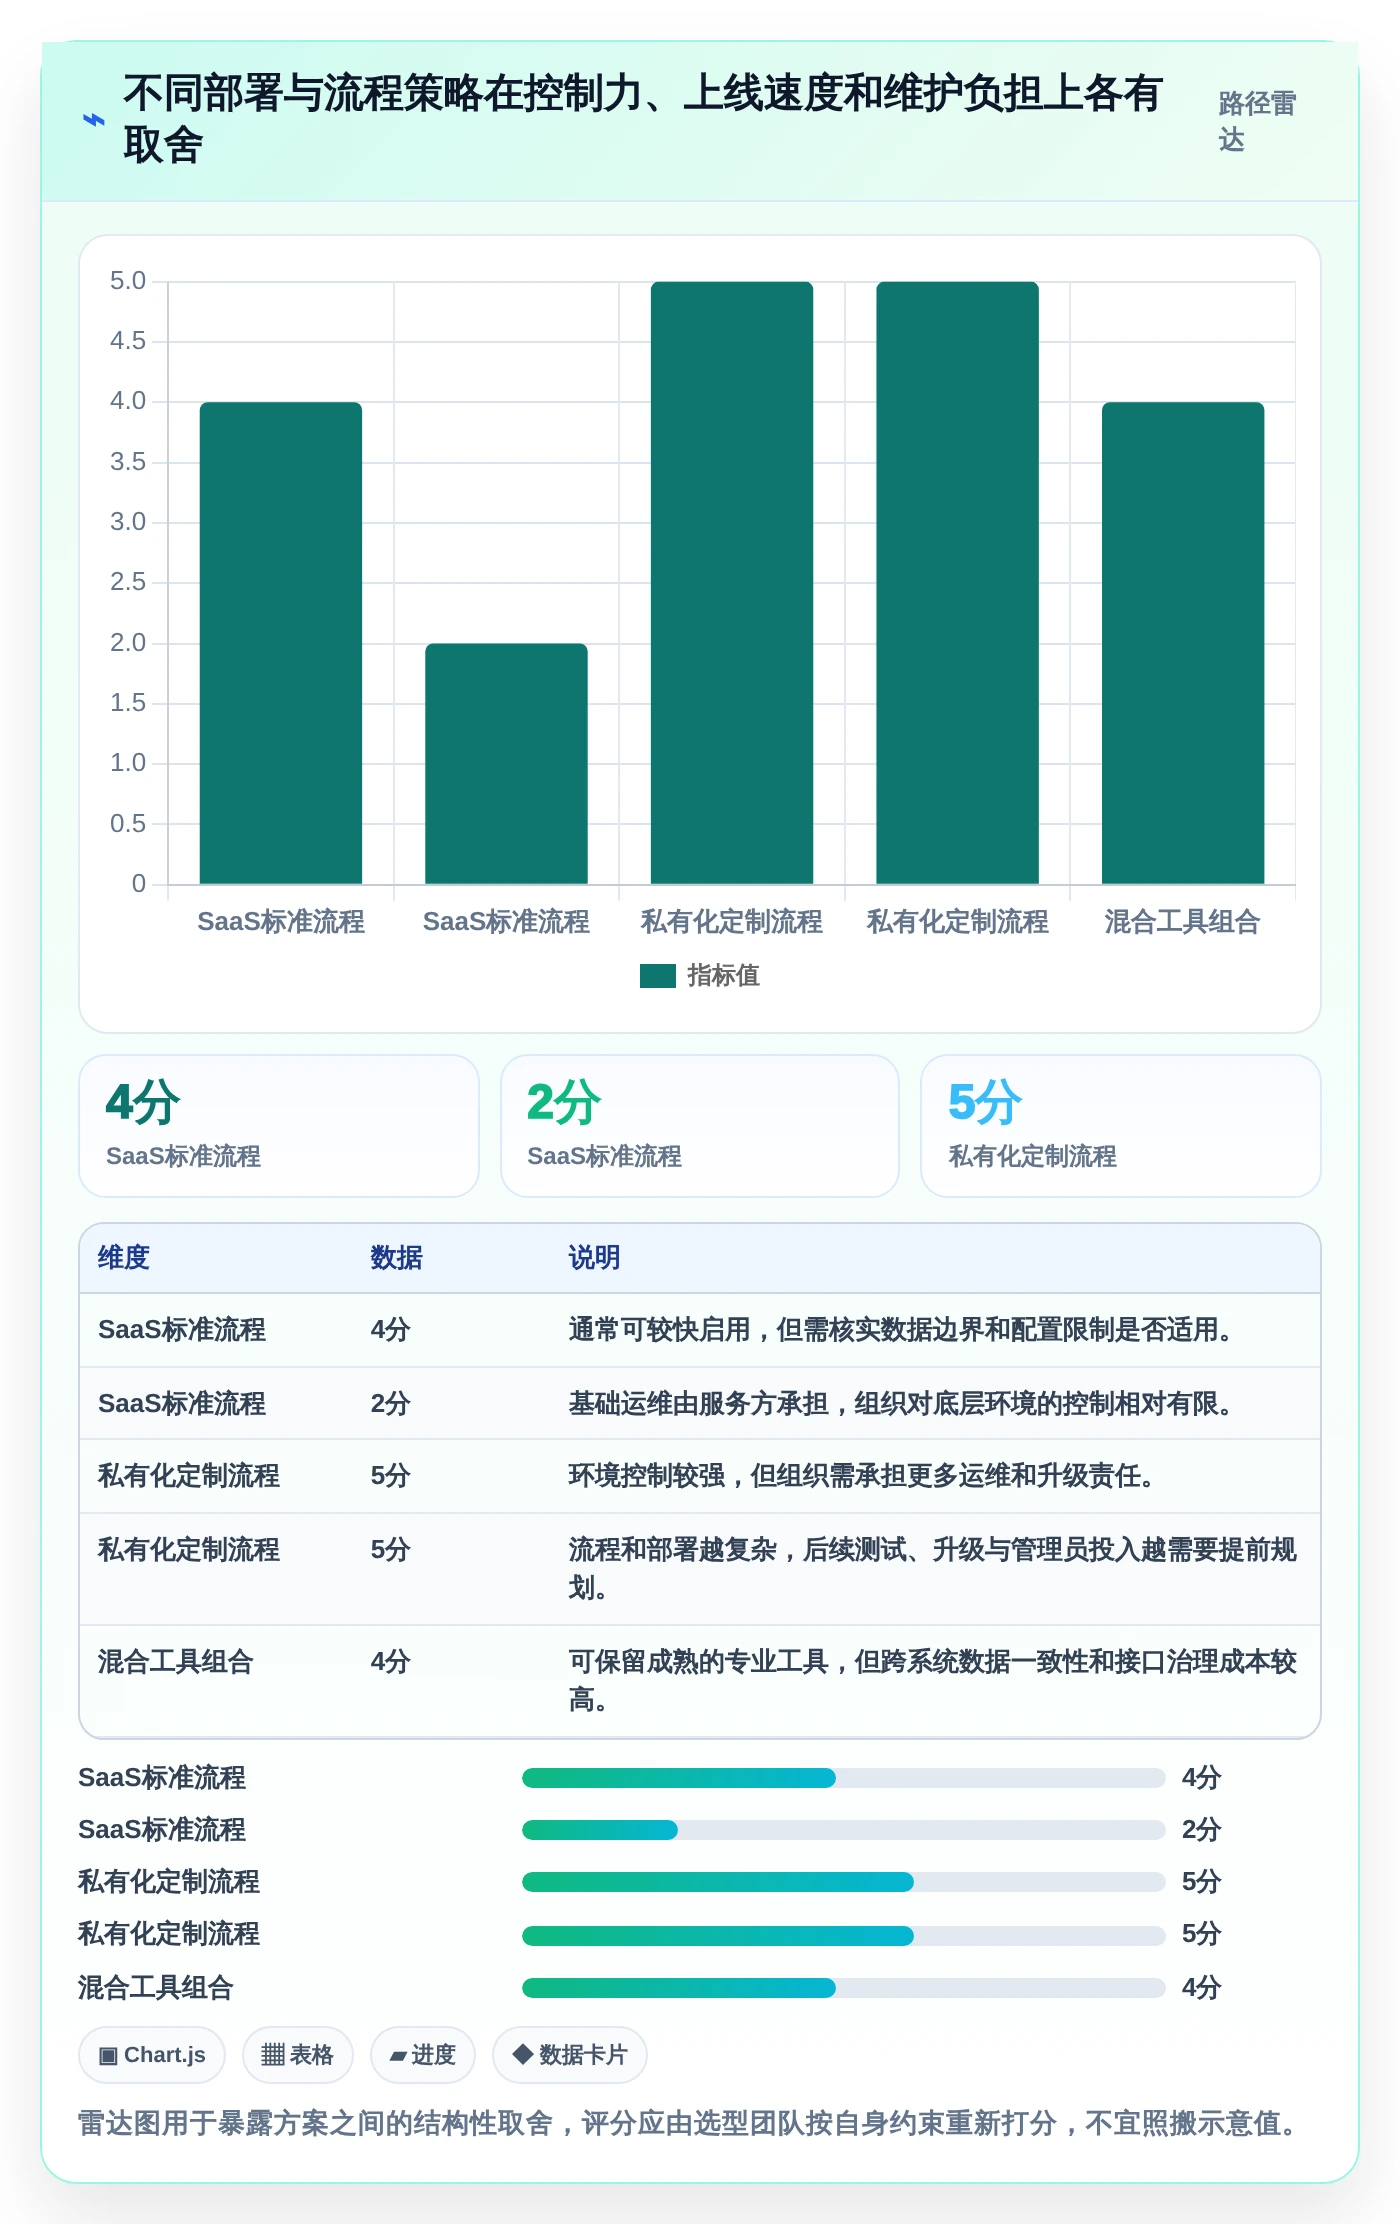Click the first SaaS标准流程 4分 progress bar
Image resolution: width=1400 pixels, height=2224 pixels.
pyautogui.click(x=844, y=1778)
